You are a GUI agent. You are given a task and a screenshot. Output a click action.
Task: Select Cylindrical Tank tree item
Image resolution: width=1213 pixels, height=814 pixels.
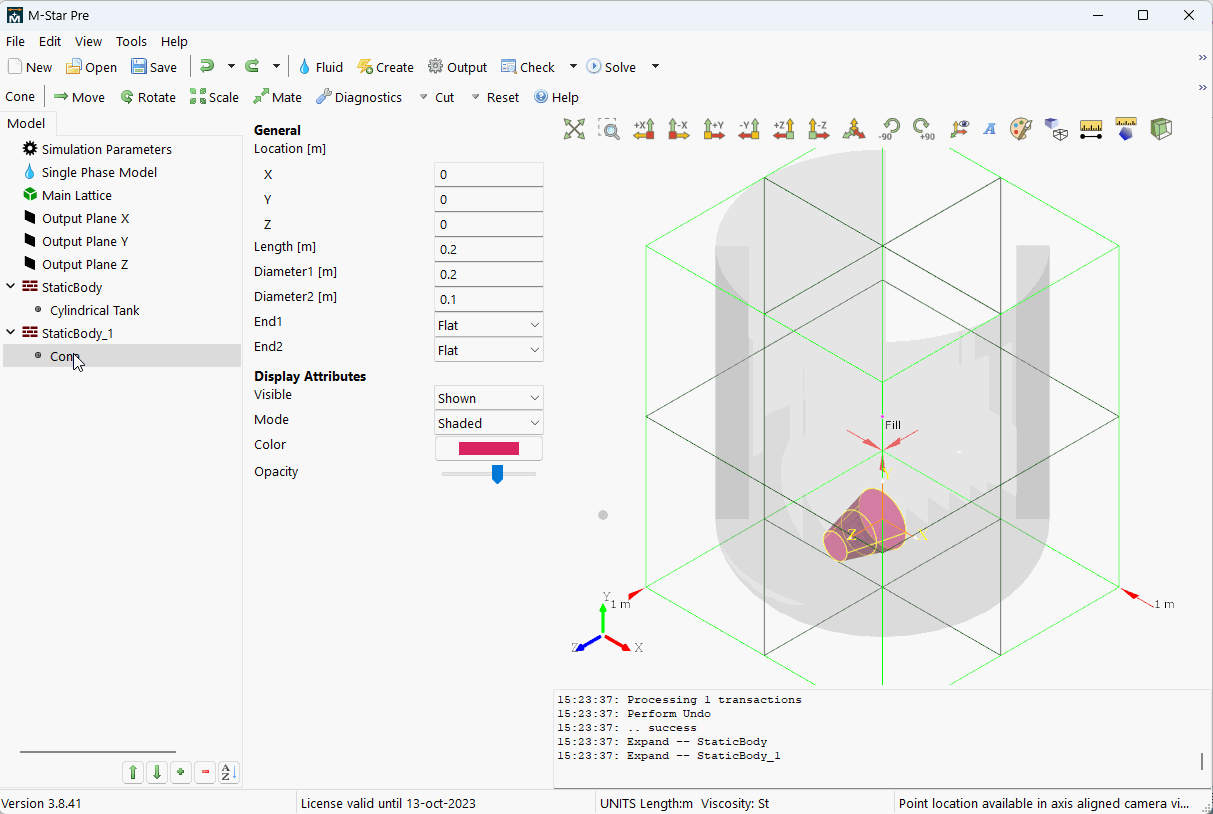point(95,310)
